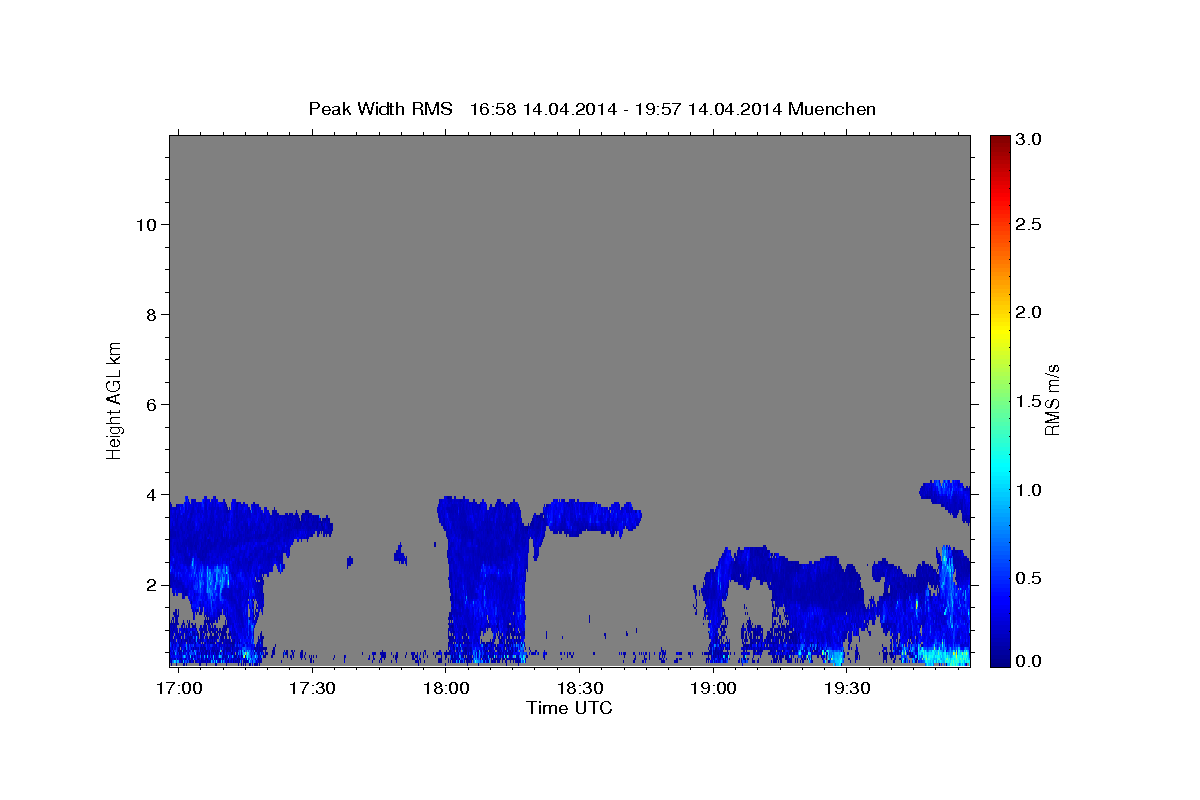
Task: Click the 17:30 time tick label
Action: 312,689
